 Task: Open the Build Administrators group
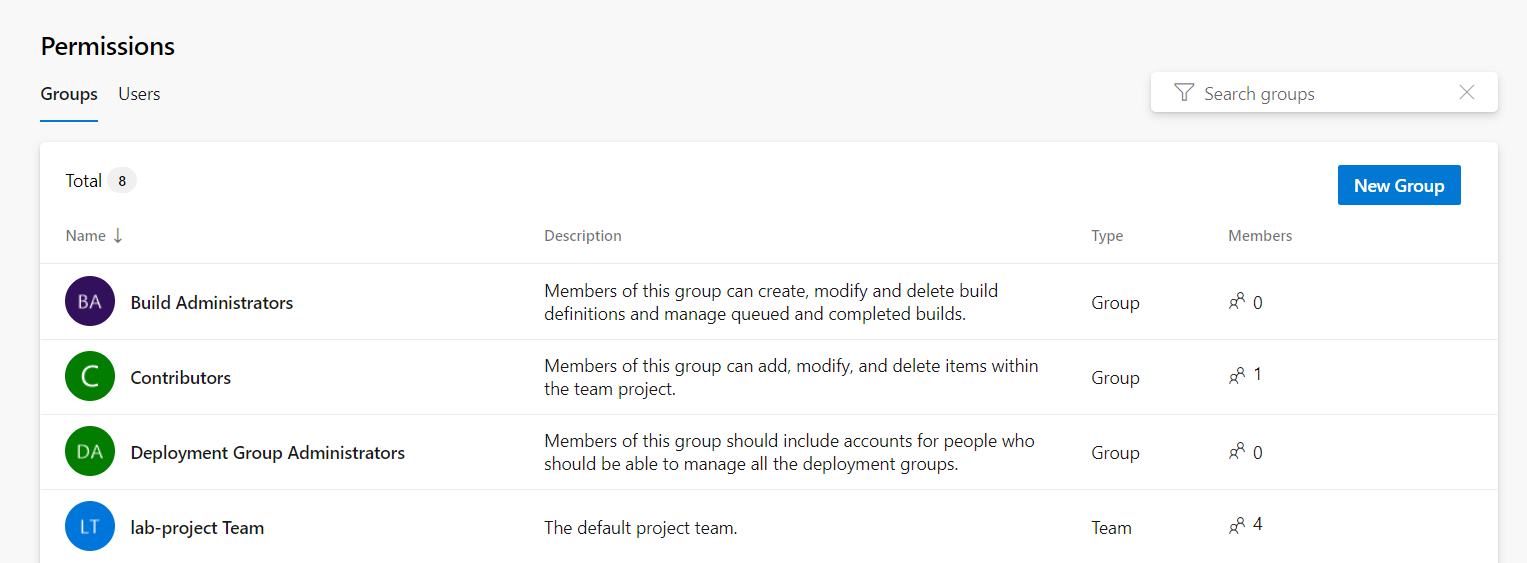coord(212,302)
